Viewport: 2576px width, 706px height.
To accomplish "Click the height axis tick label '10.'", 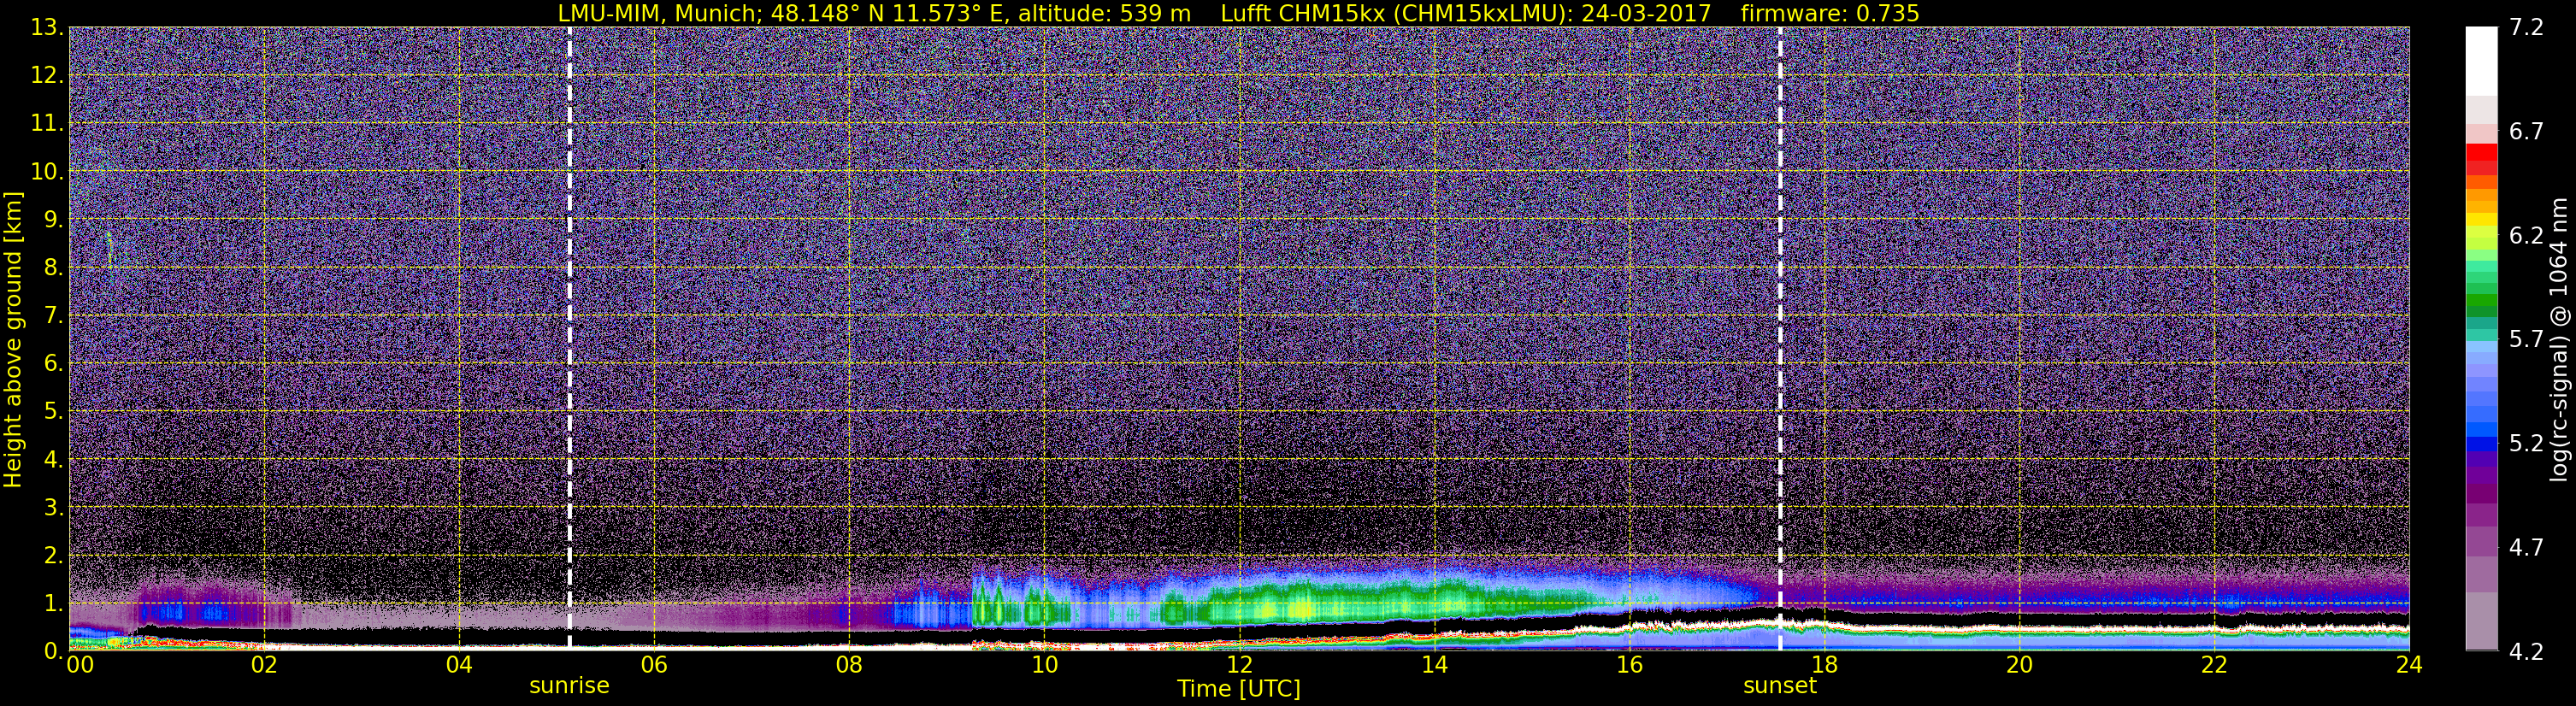I will coord(47,171).
